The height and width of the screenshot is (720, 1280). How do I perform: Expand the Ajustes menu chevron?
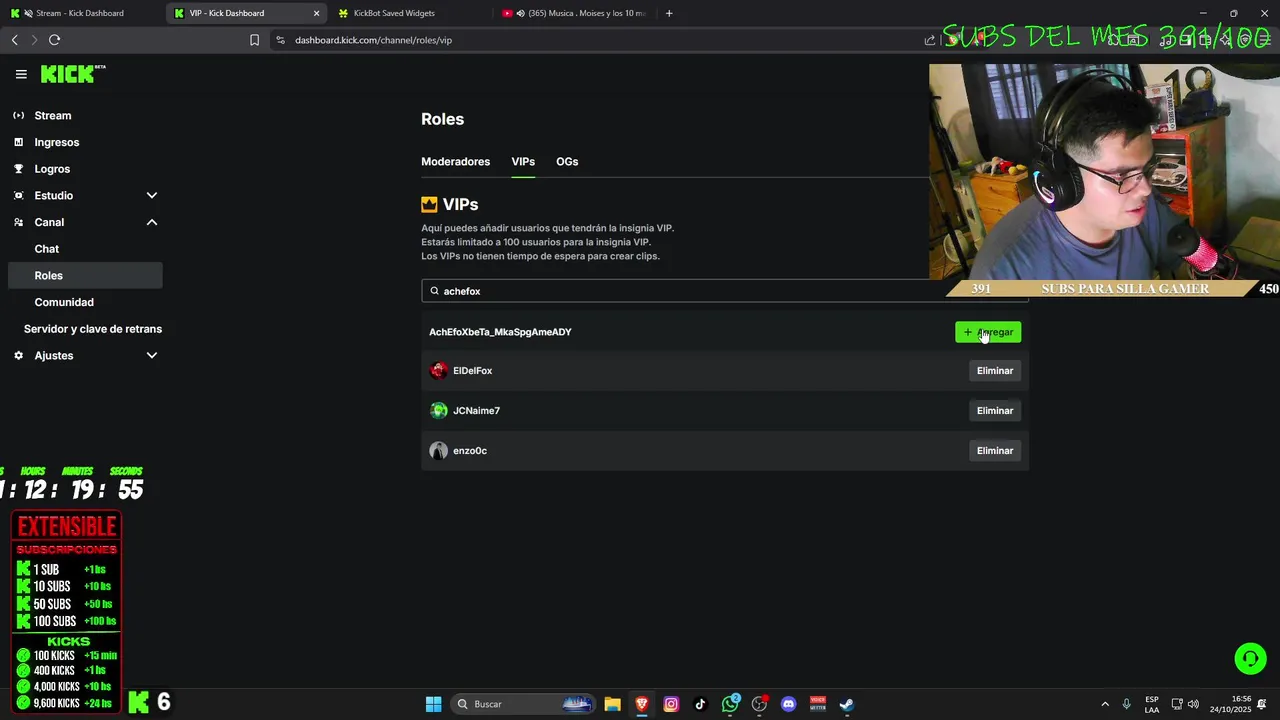[152, 355]
